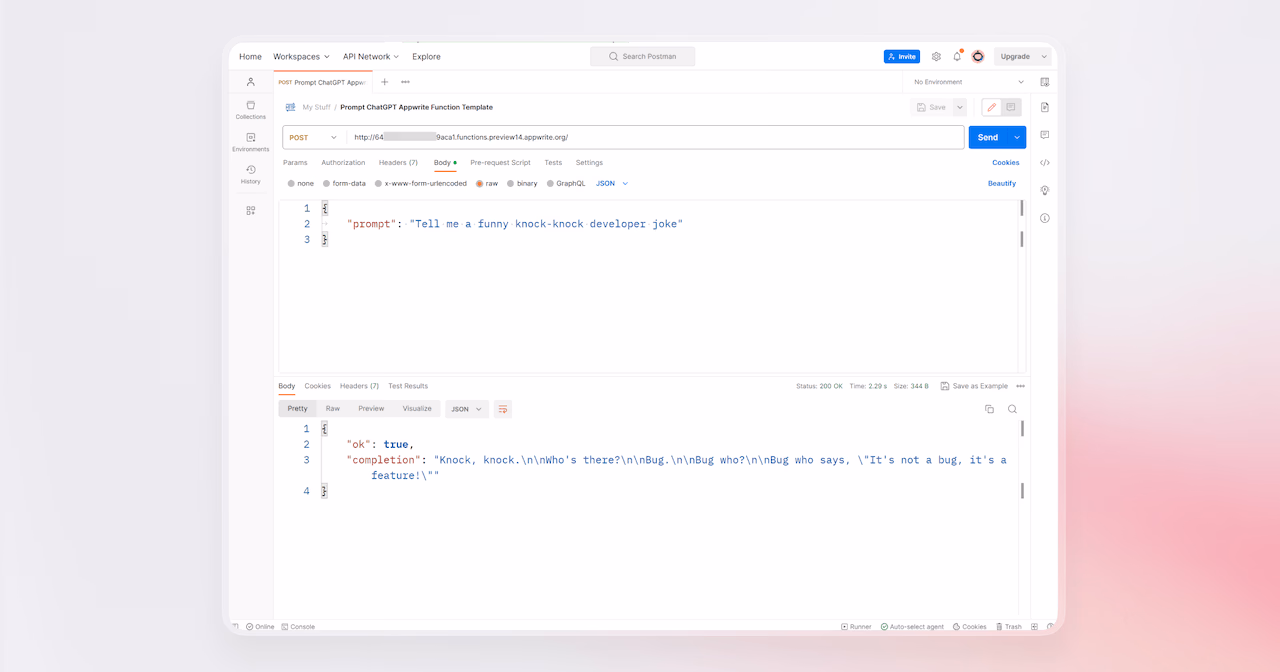Click the Search Postman field
The width and height of the screenshot is (1280, 672).
(642, 57)
